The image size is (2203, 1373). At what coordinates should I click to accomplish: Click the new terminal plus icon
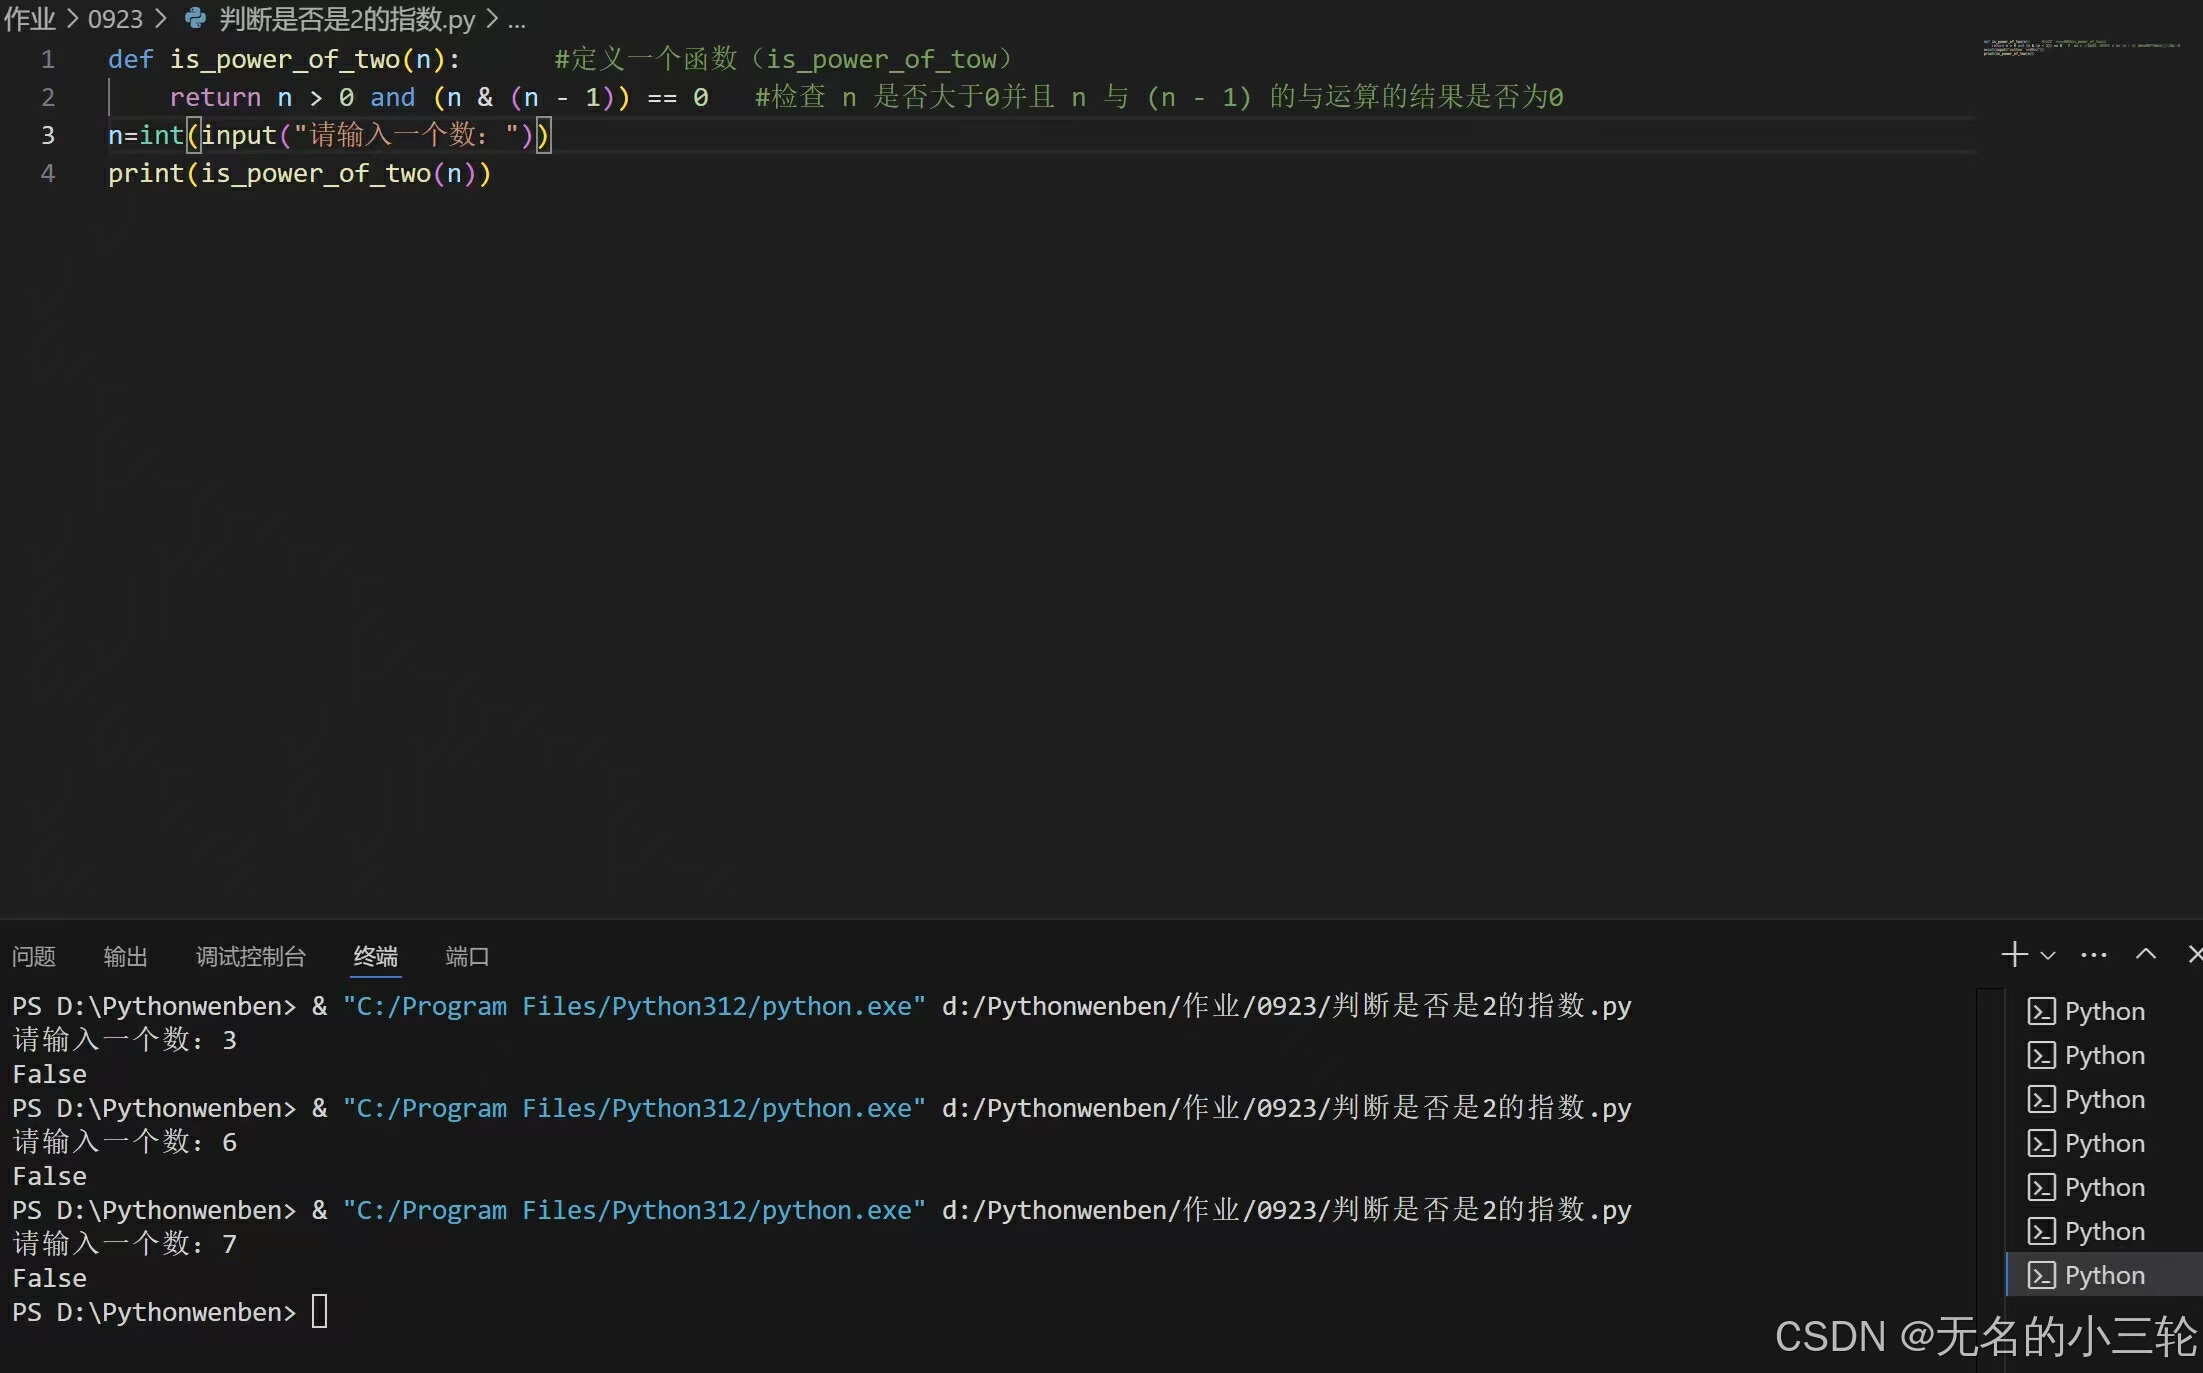pos(2014,954)
